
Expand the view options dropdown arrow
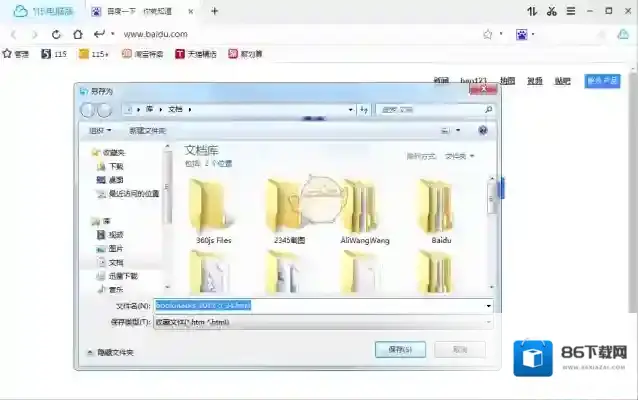pos(458,130)
